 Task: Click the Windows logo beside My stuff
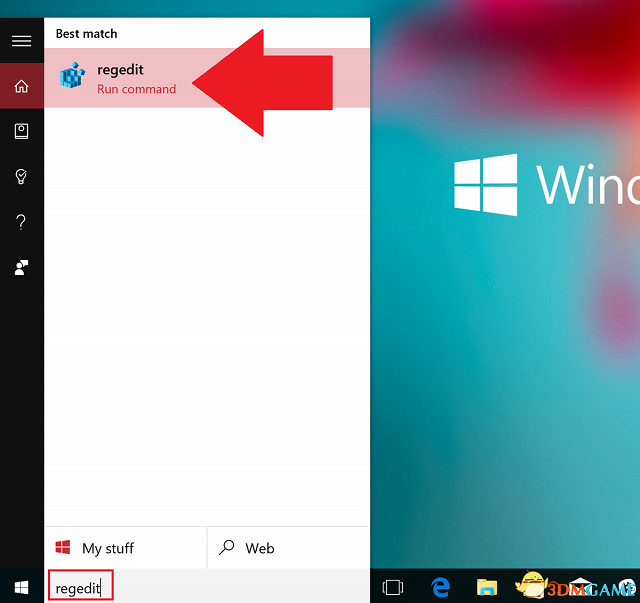click(x=62, y=548)
